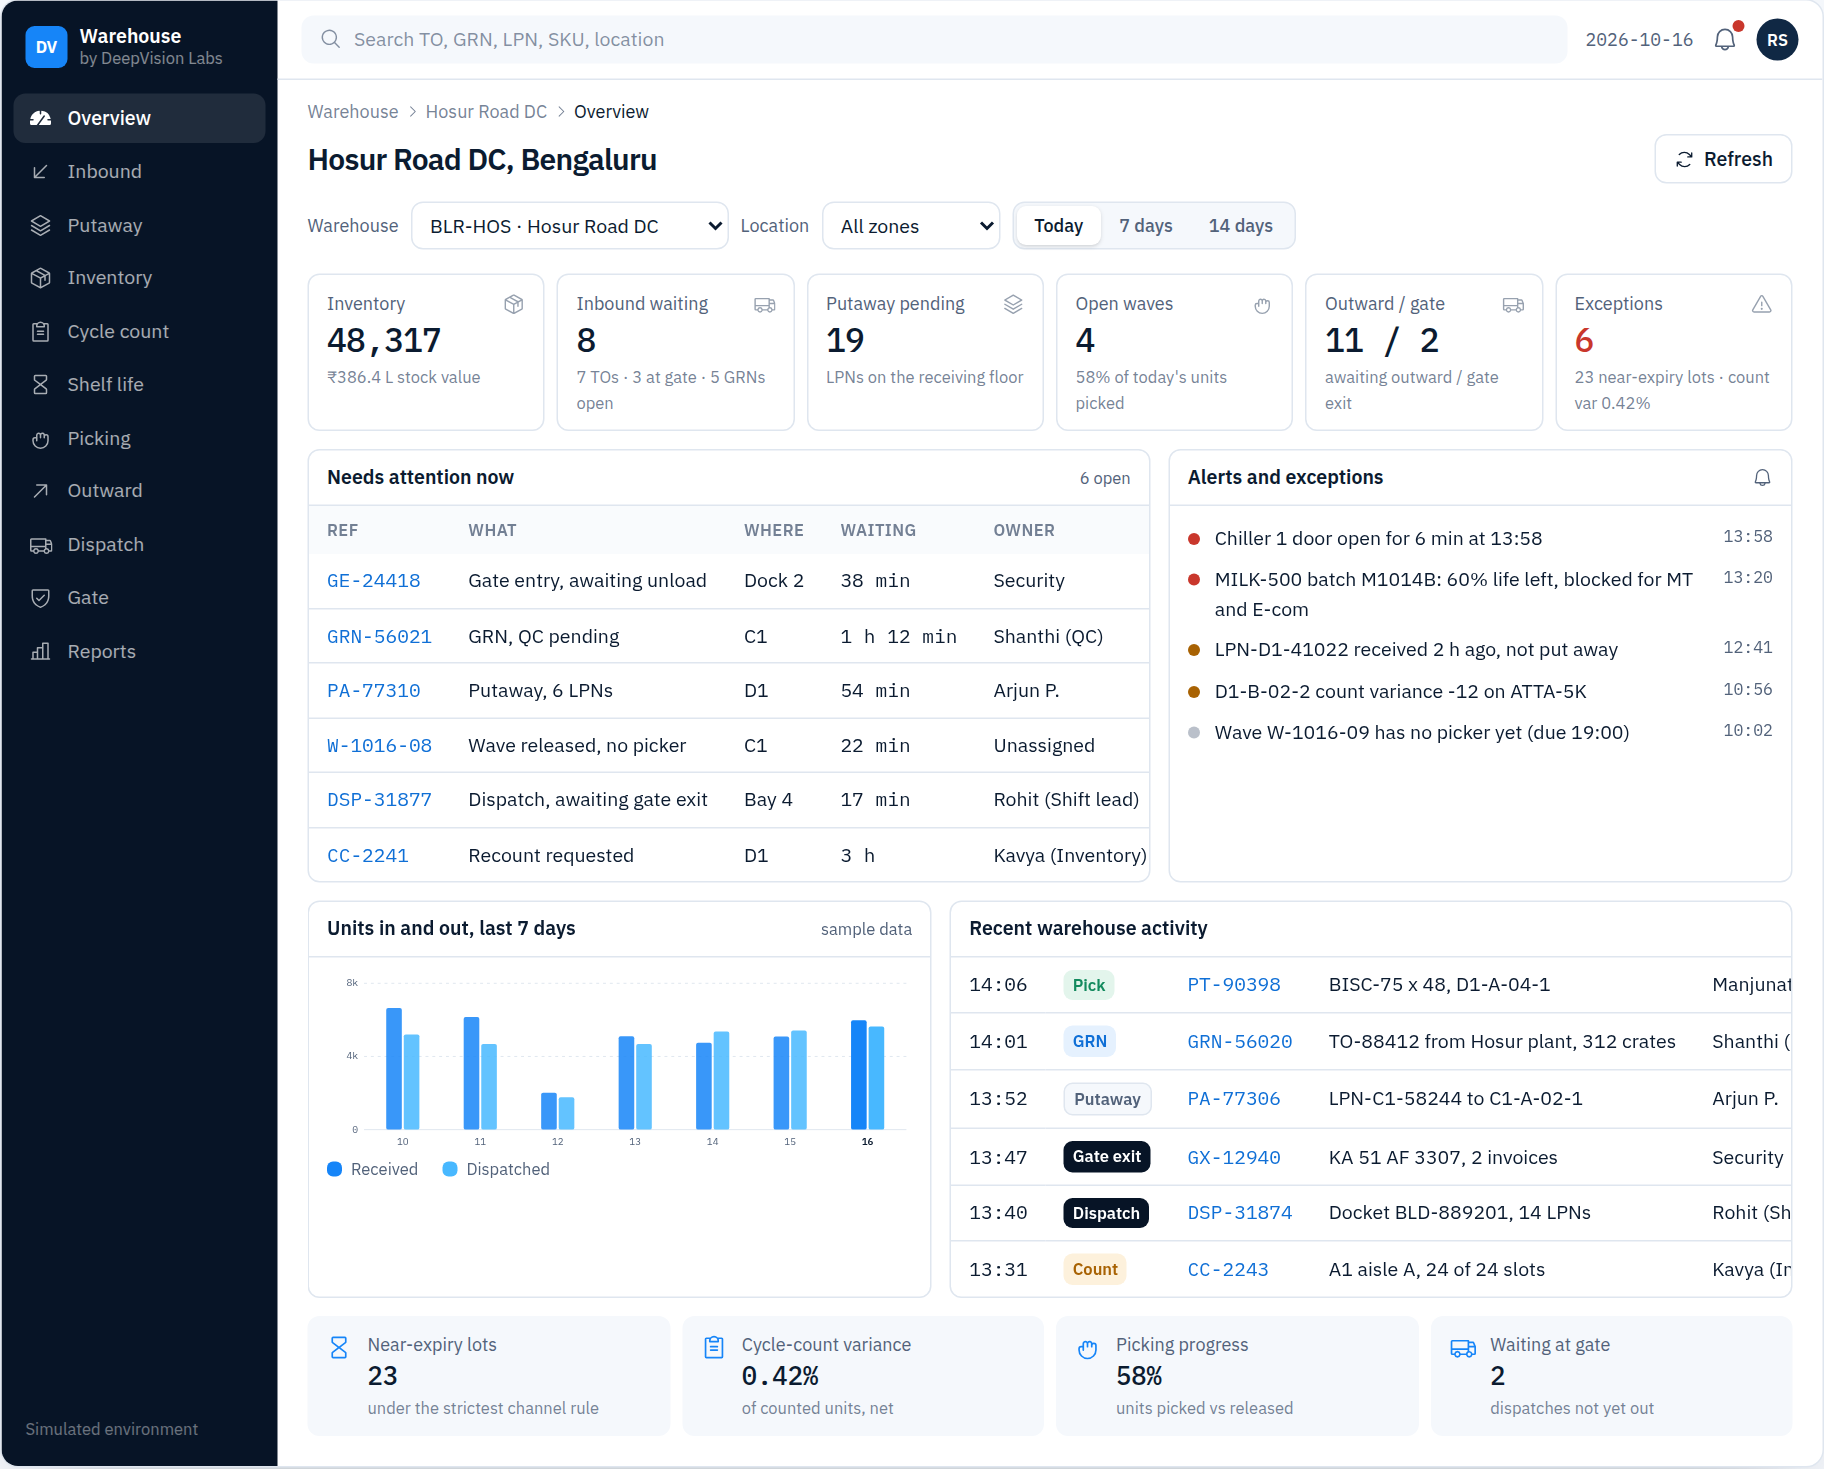
Task: Click the DV Warehouse logo badge
Action: coord(46,46)
